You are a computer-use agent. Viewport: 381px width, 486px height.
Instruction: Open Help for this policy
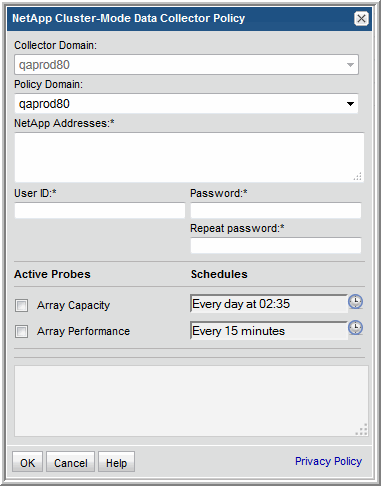point(116,462)
